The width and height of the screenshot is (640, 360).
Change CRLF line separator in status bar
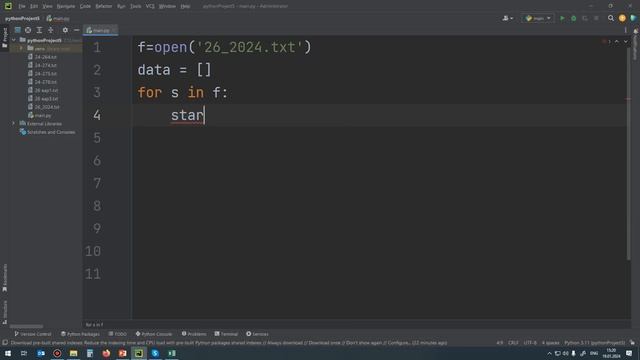pyautogui.click(x=513, y=343)
